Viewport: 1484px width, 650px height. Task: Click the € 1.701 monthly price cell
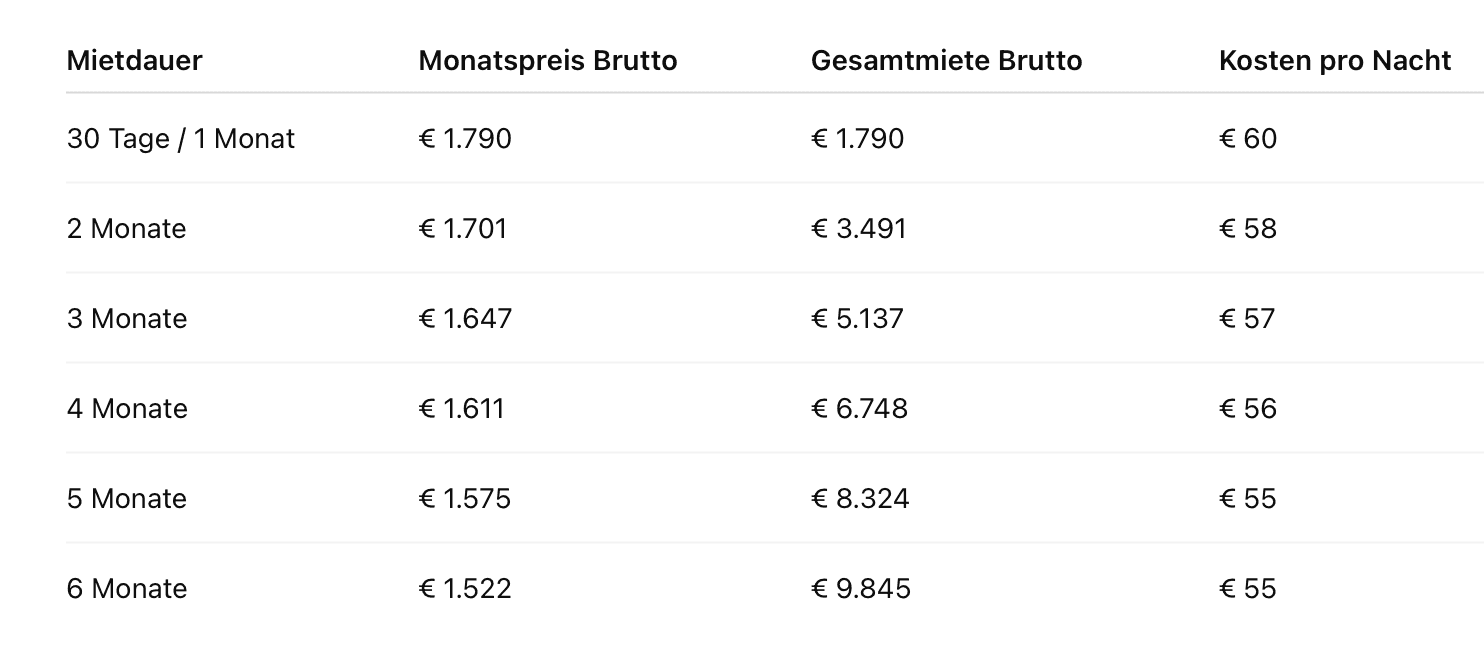click(x=463, y=229)
